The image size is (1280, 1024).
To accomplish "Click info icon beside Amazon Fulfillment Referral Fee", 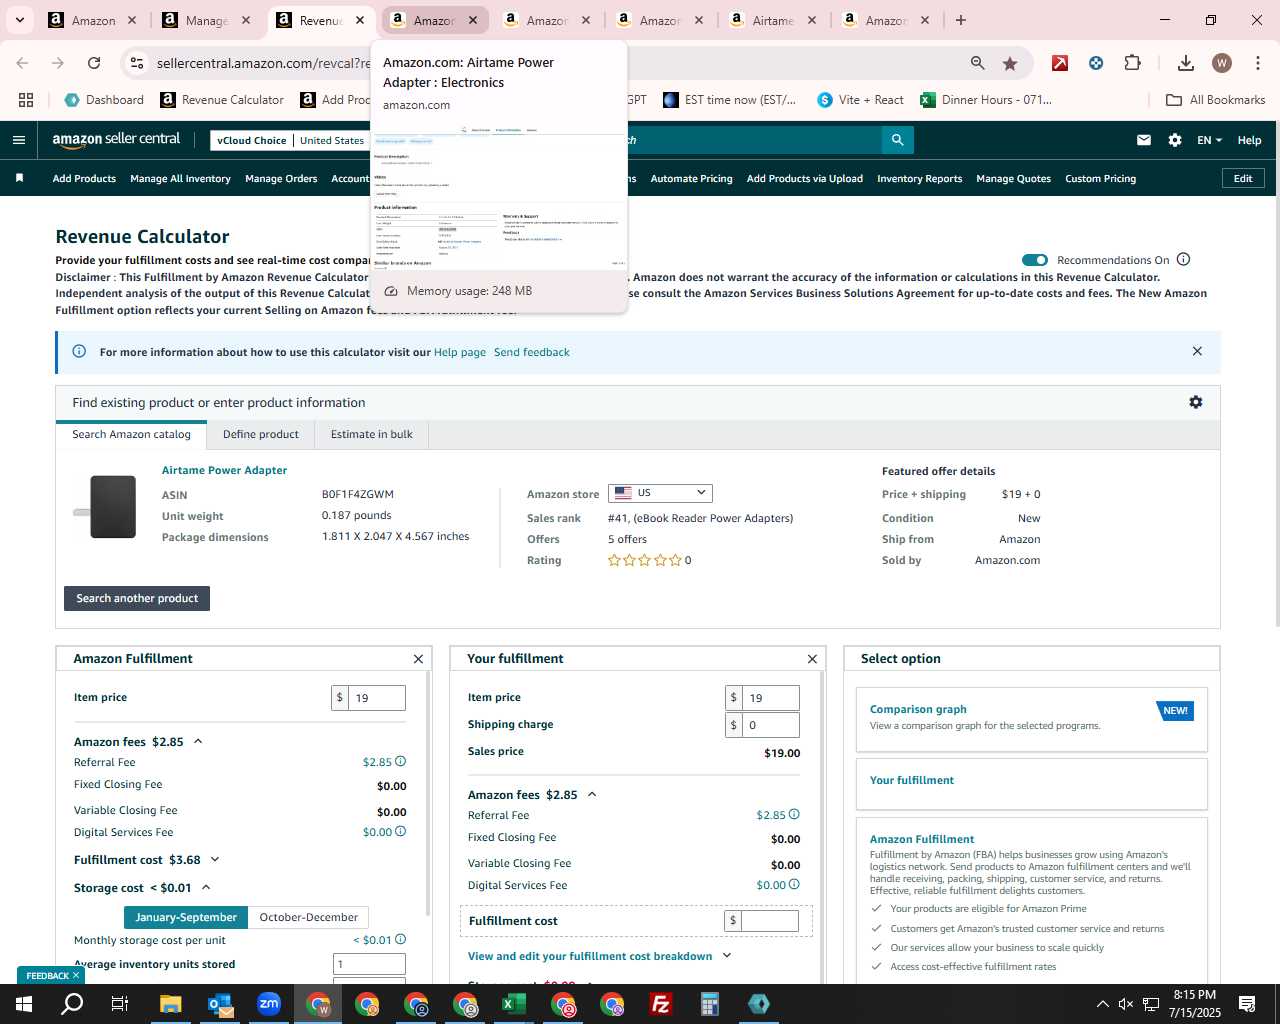I will point(401,761).
